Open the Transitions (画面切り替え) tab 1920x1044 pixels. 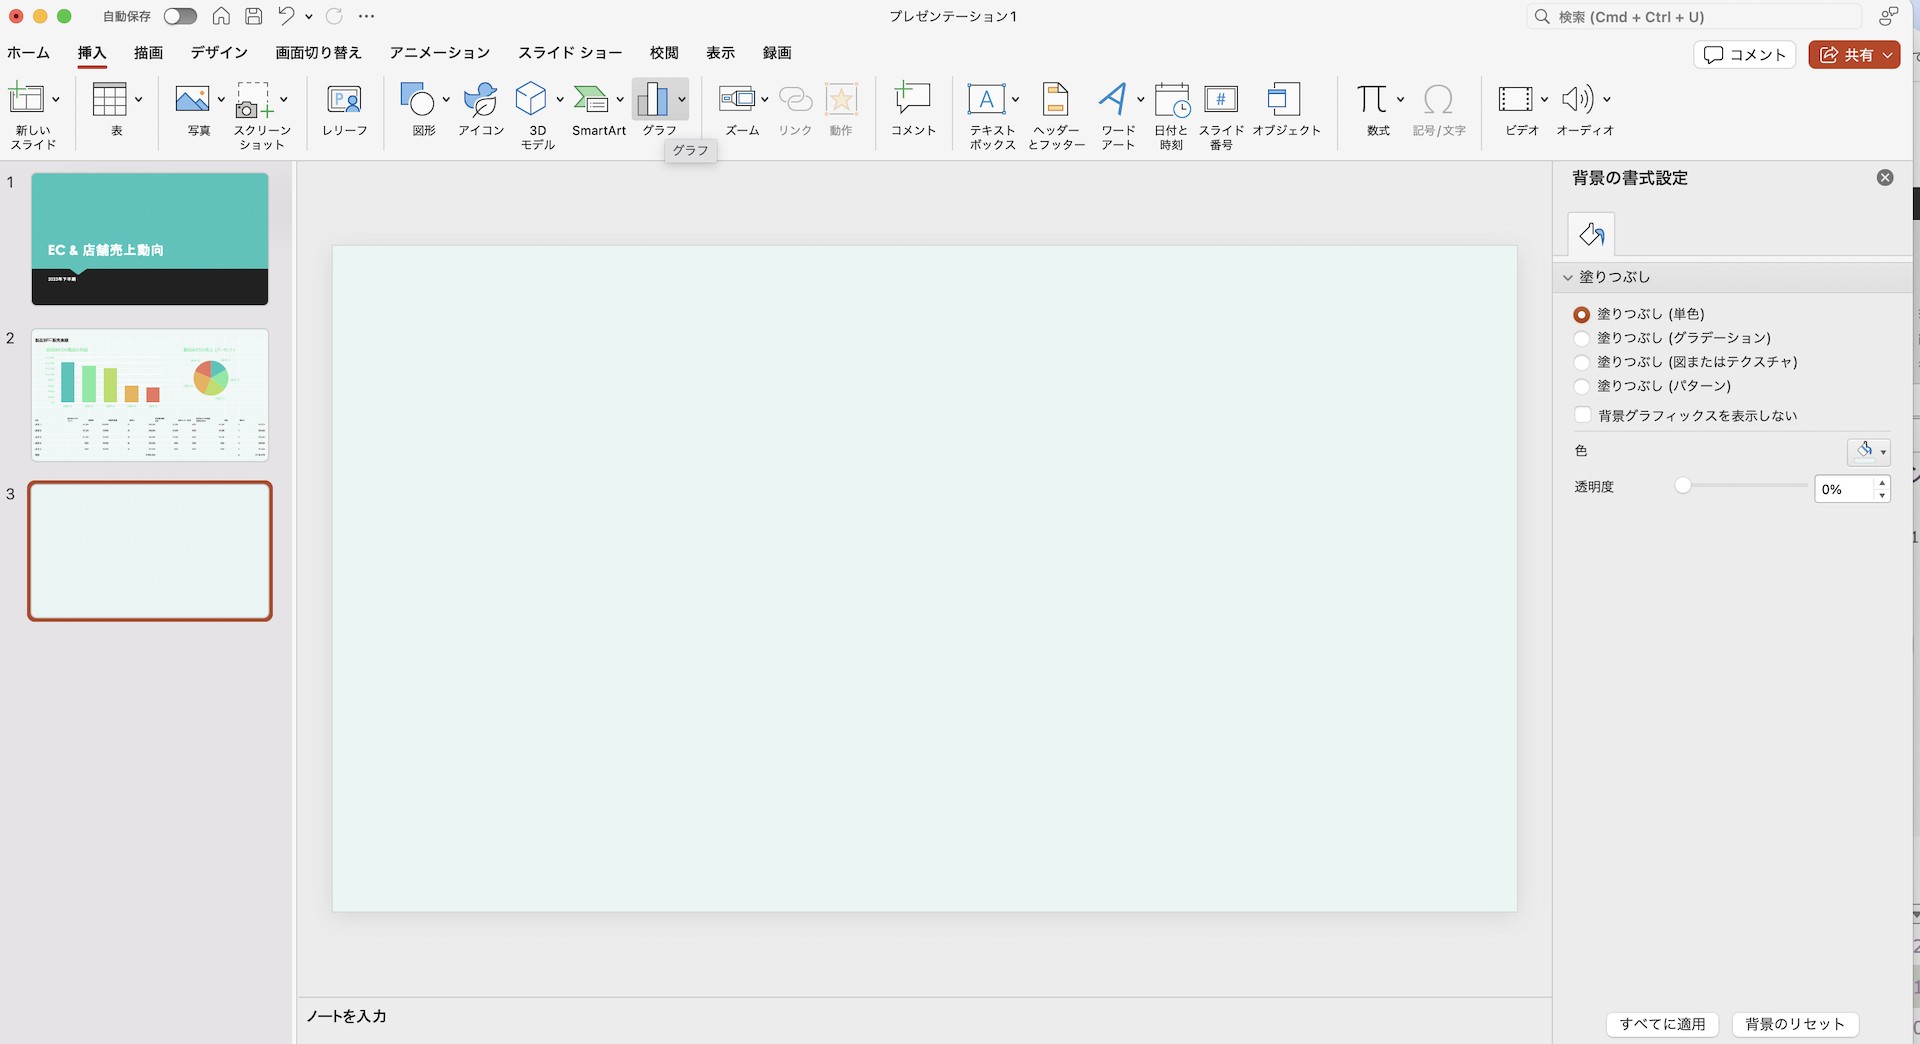[318, 53]
